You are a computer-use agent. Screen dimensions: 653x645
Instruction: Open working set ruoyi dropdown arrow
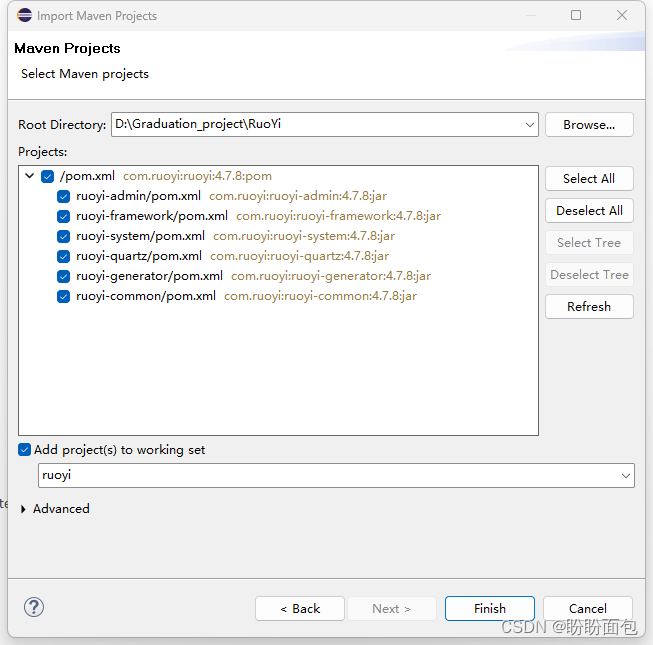(x=626, y=476)
